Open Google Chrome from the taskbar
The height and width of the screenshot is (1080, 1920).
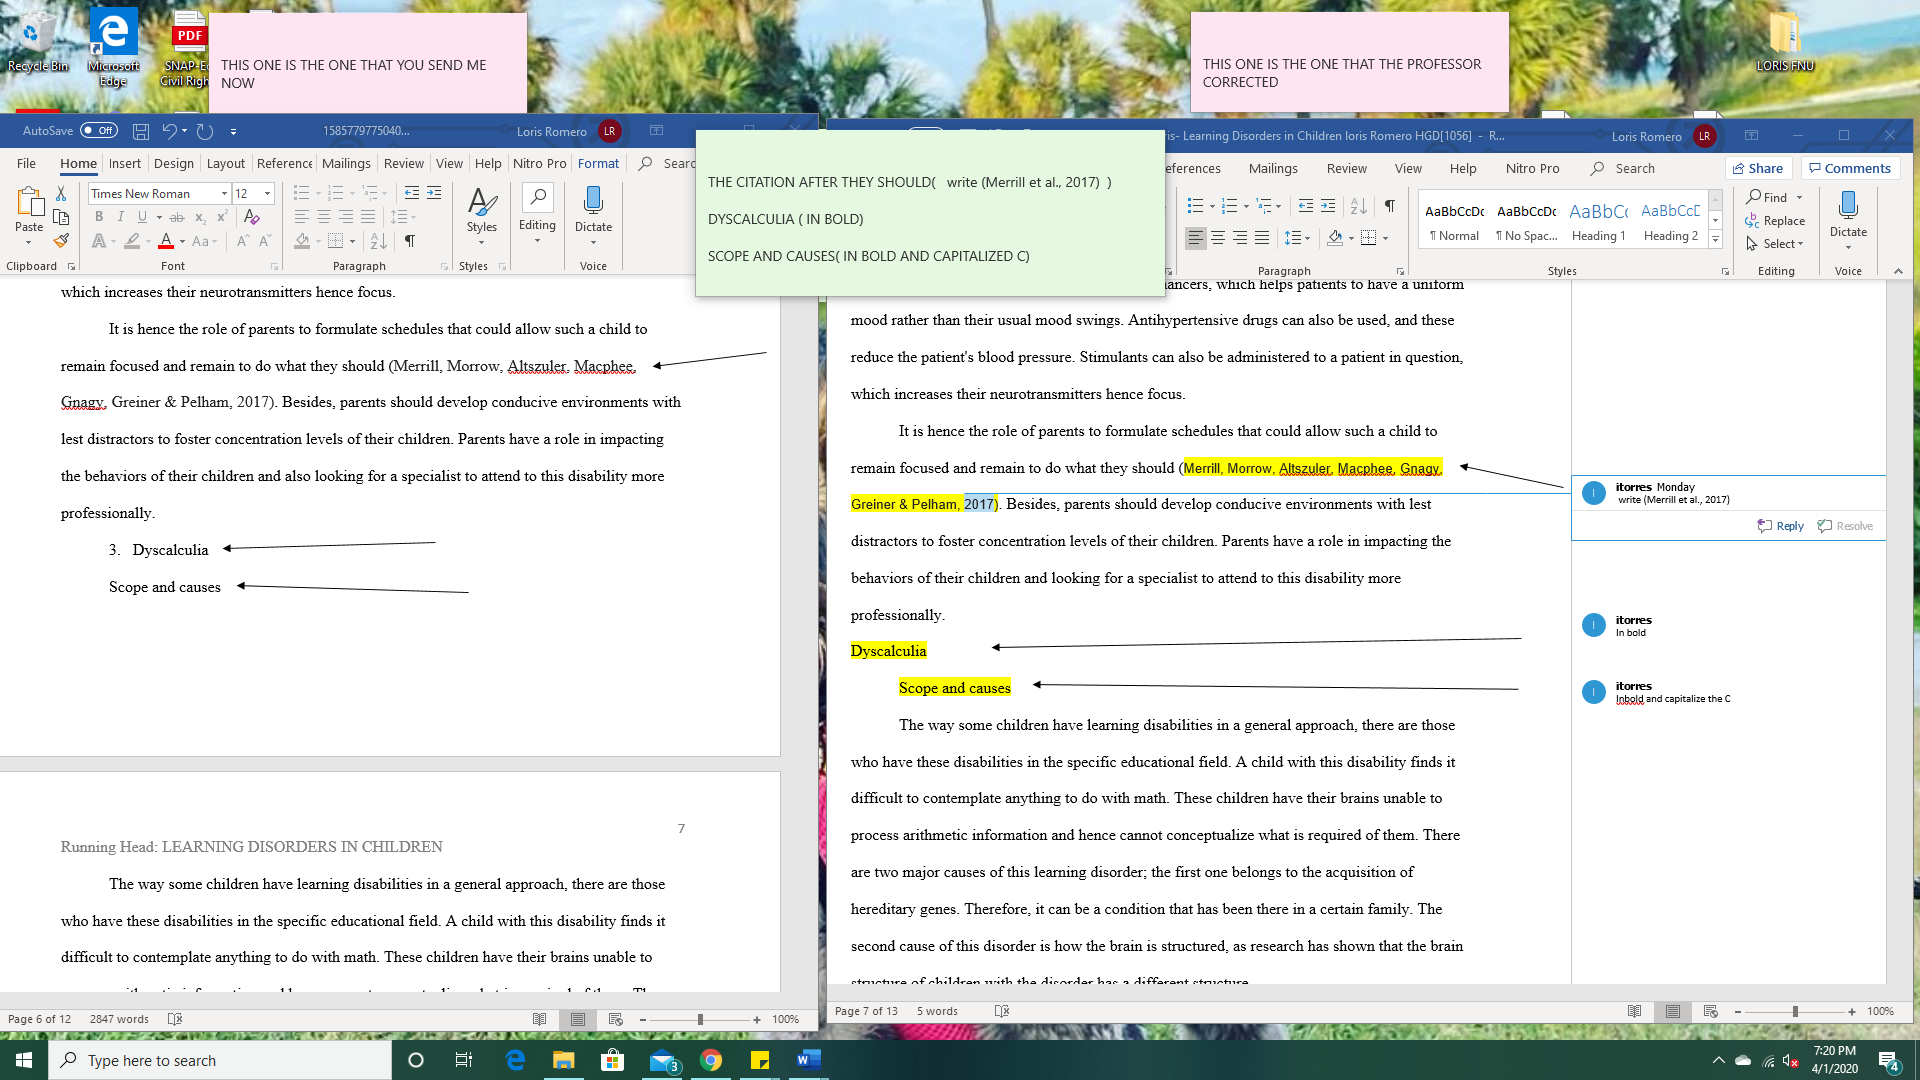pos(711,1060)
